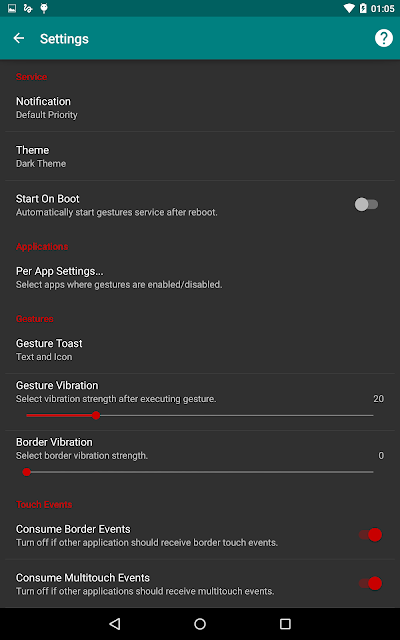Image resolution: width=400 pixels, height=640 pixels.
Task: Open the help question mark icon
Action: tap(384, 38)
